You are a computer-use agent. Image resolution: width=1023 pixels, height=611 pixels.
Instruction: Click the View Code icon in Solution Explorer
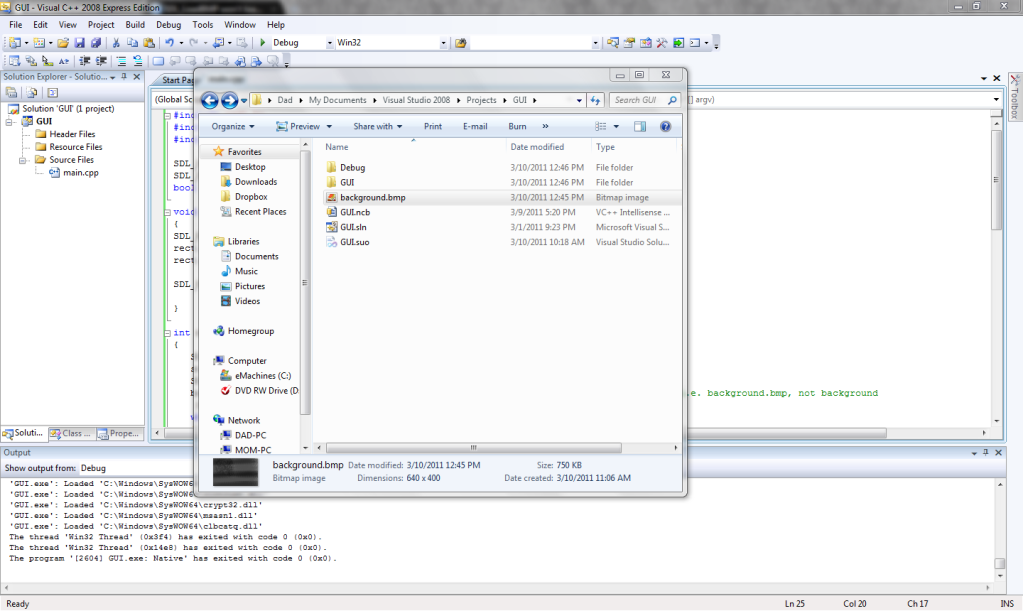(x=53, y=93)
